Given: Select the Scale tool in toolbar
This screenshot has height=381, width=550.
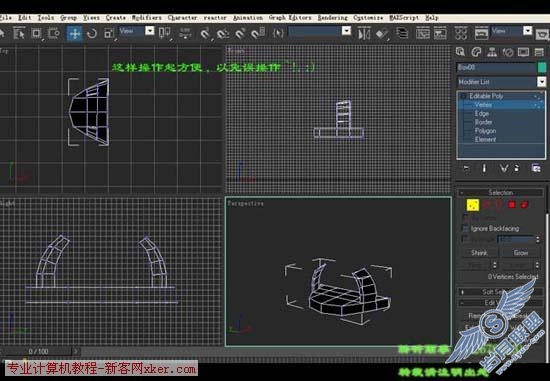Looking at the screenshot, I should pos(109,34).
